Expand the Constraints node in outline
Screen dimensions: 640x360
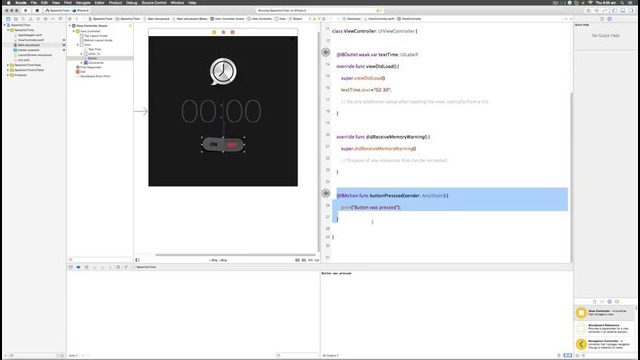(x=82, y=63)
